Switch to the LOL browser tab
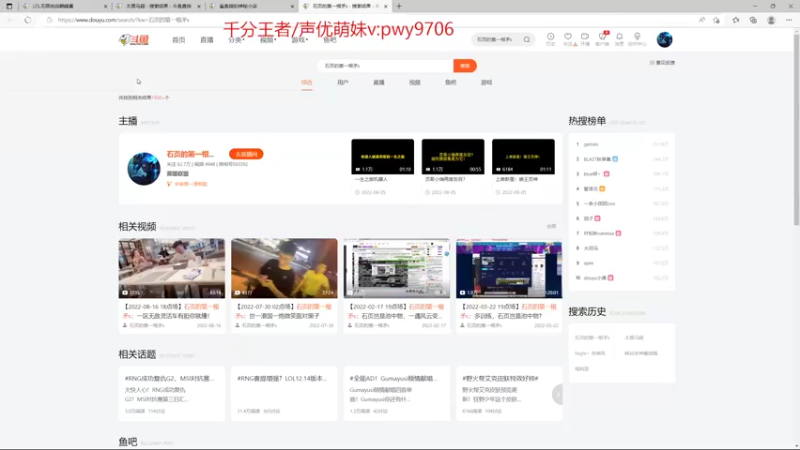Screen dimensions: 800x450 tap(64, 6)
